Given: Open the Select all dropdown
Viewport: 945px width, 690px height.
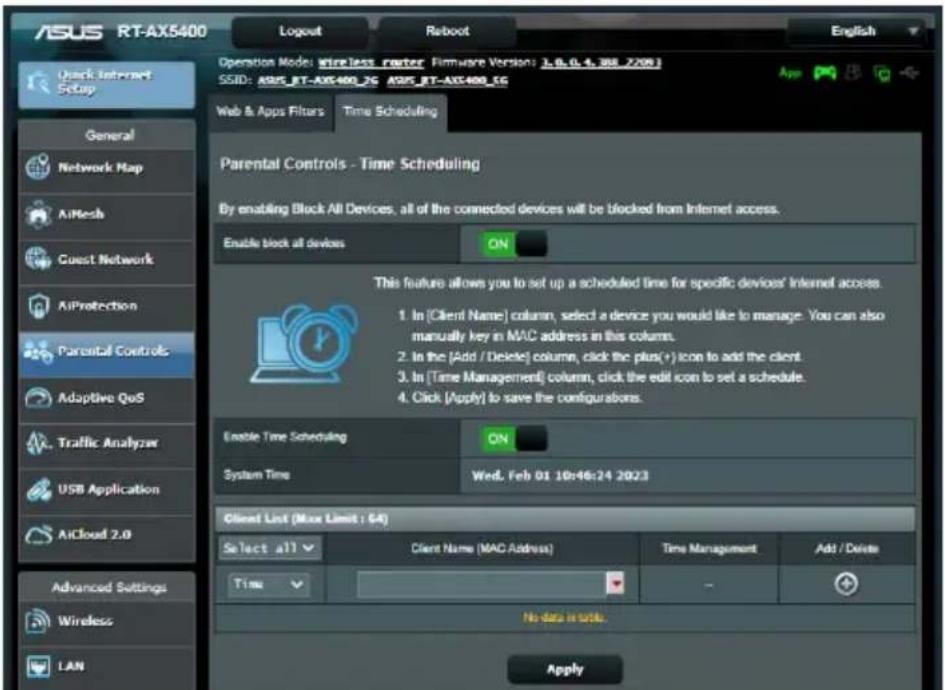Looking at the screenshot, I should (269, 548).
